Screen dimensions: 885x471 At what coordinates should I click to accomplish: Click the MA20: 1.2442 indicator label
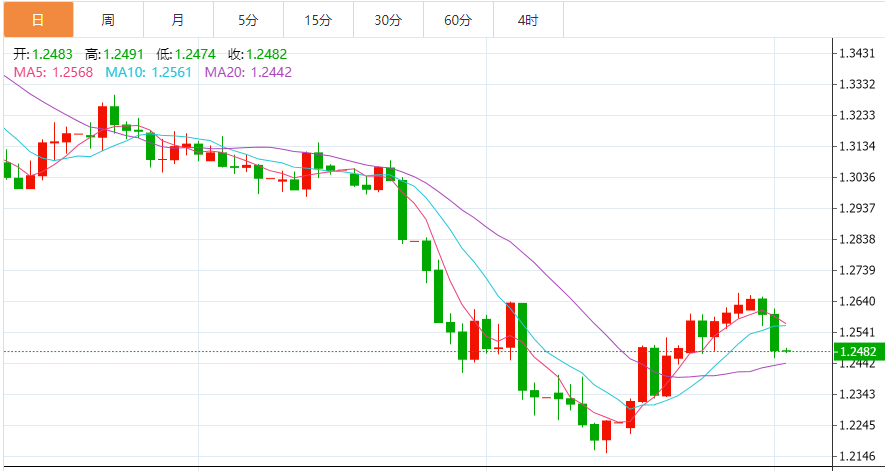(248, 72)
